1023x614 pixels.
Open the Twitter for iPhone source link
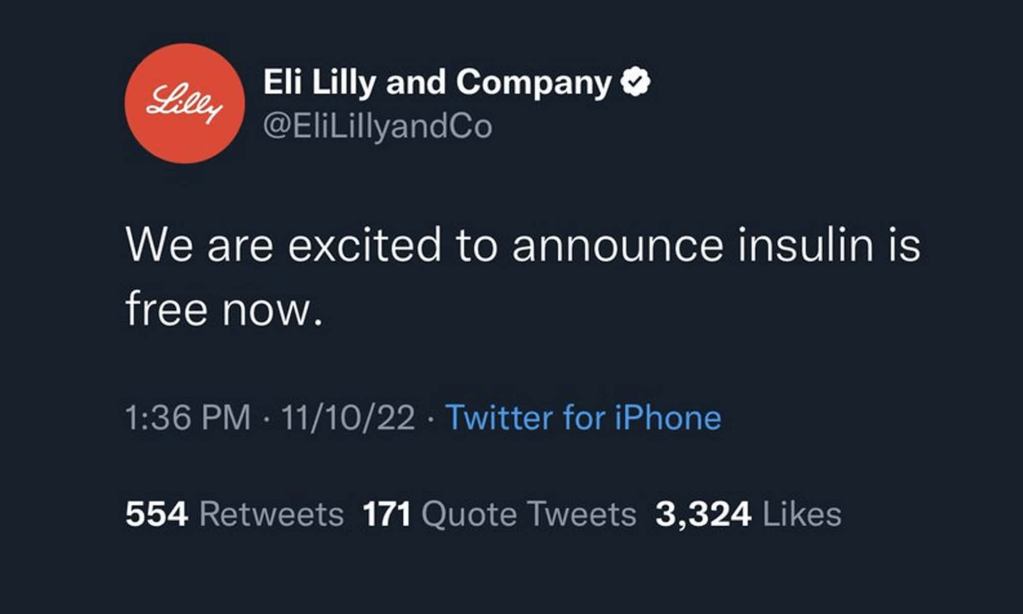[583, 418]
